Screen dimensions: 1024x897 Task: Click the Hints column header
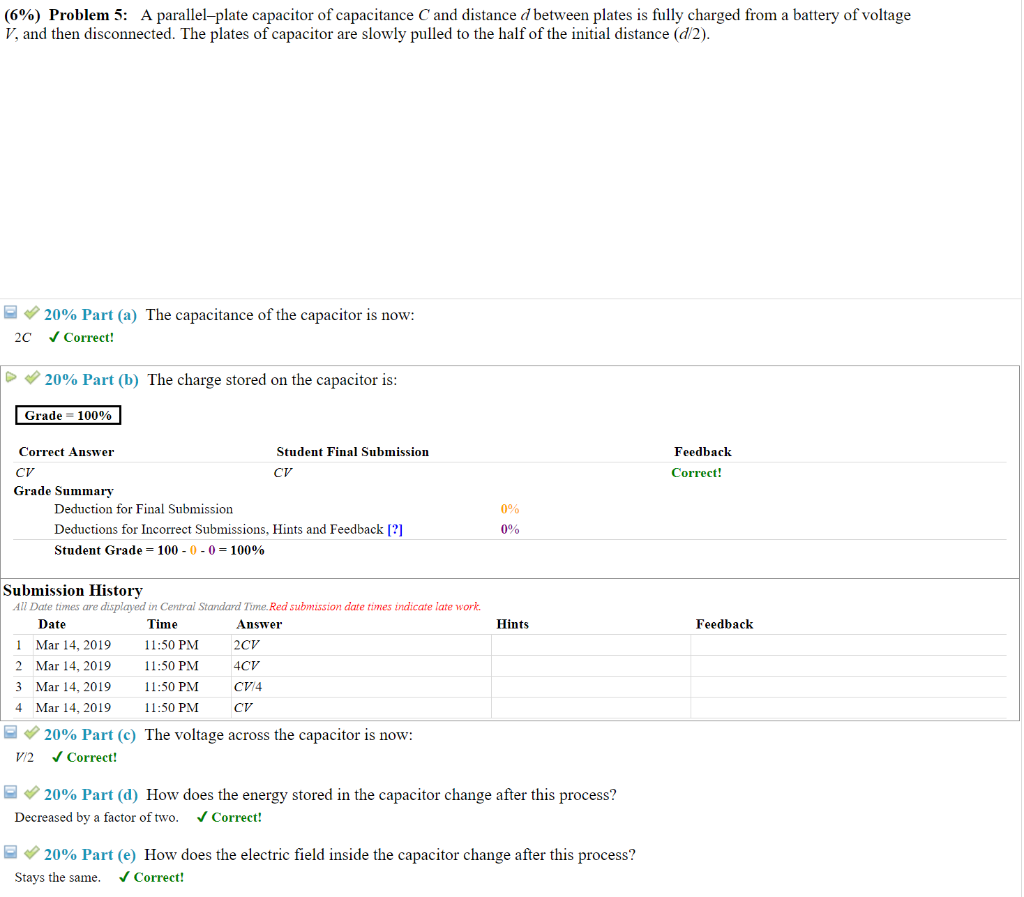coord(513,624)
